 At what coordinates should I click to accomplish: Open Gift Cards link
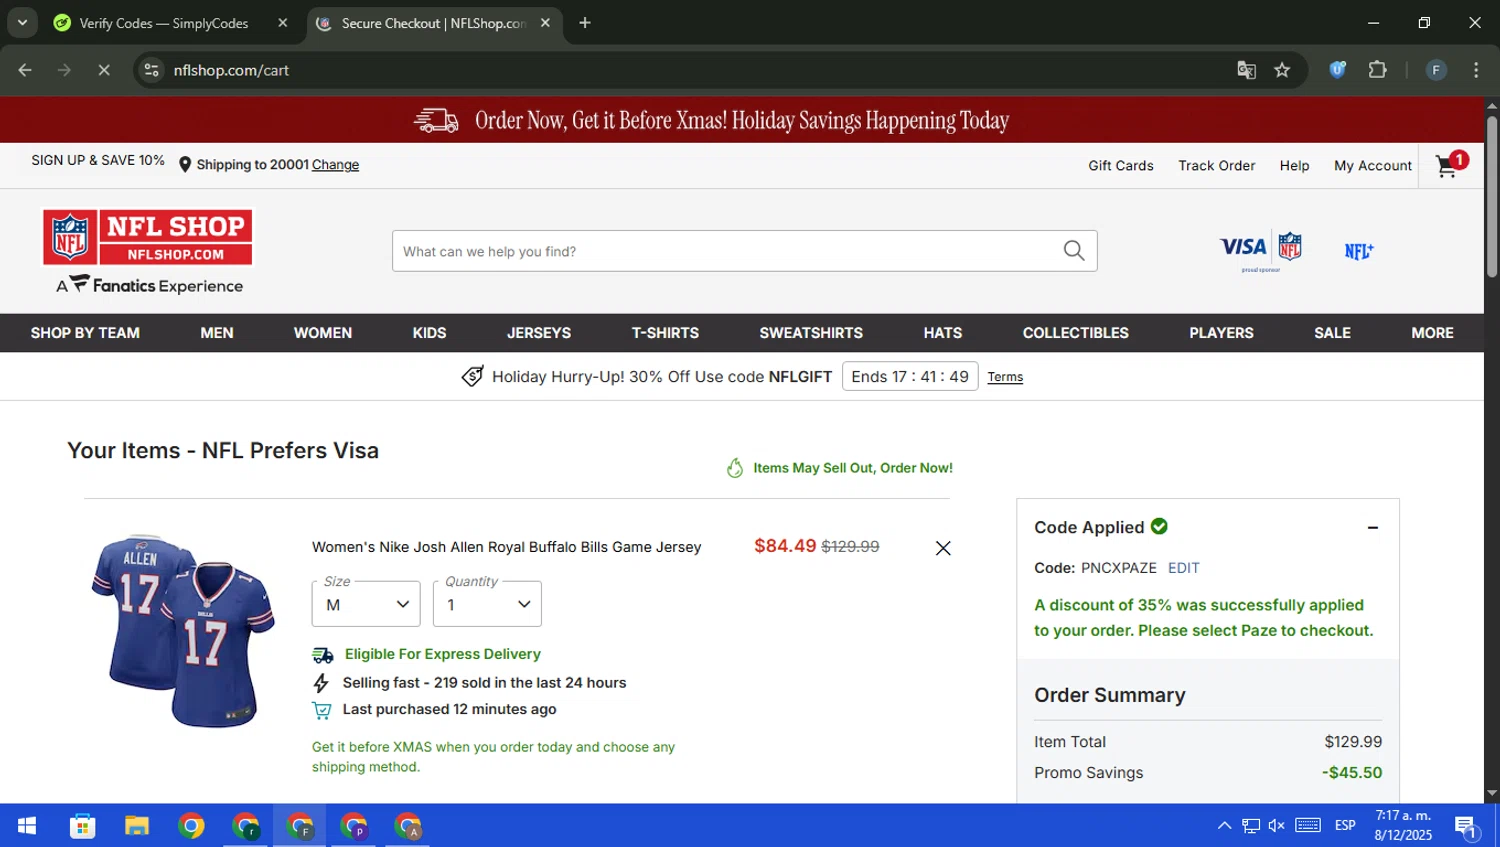click(1121, 166)
